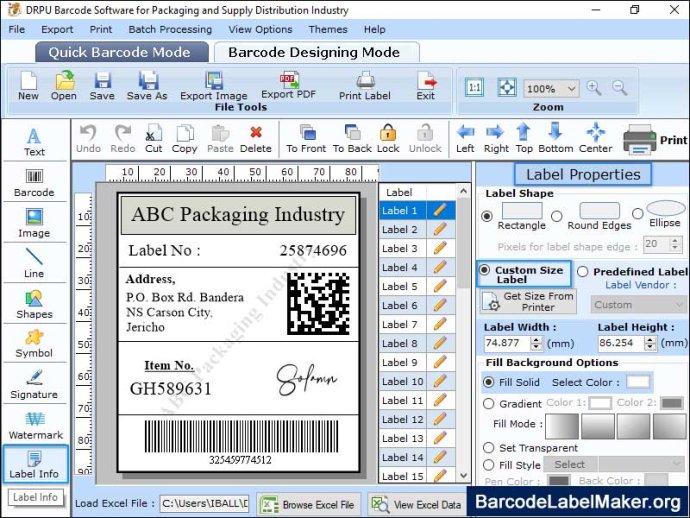Image resolution: width=690 pixels, height=518 pixels.
Task: Click the Label Info sidebar button
Action: [x=35, y=465]
